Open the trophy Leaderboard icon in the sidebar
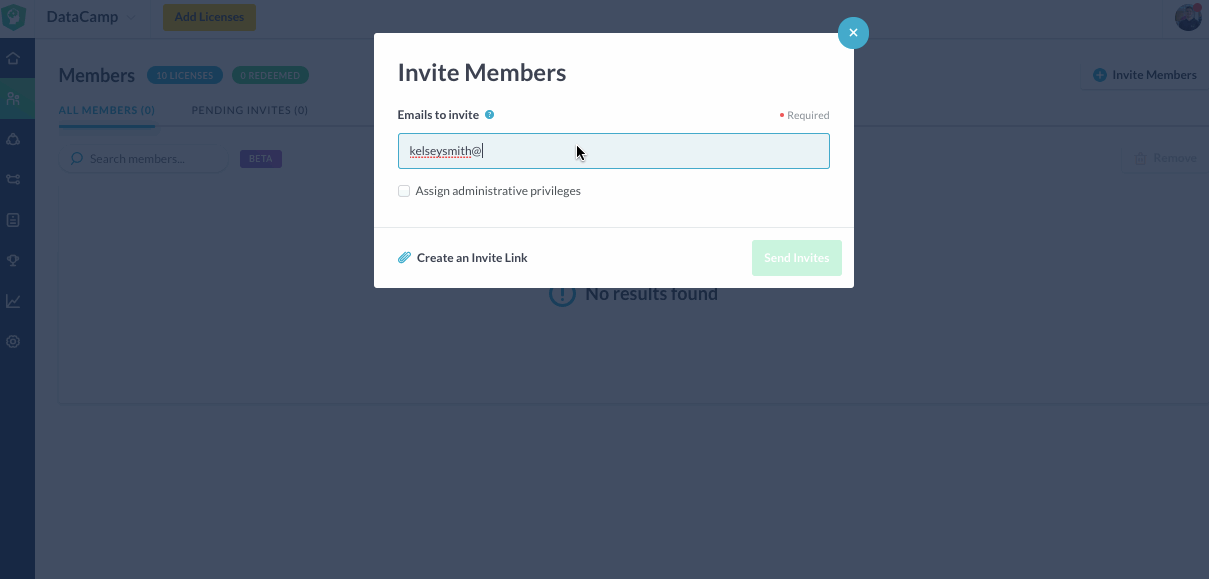Screen dimensions: 1209x579 click(x=13, y=260)
